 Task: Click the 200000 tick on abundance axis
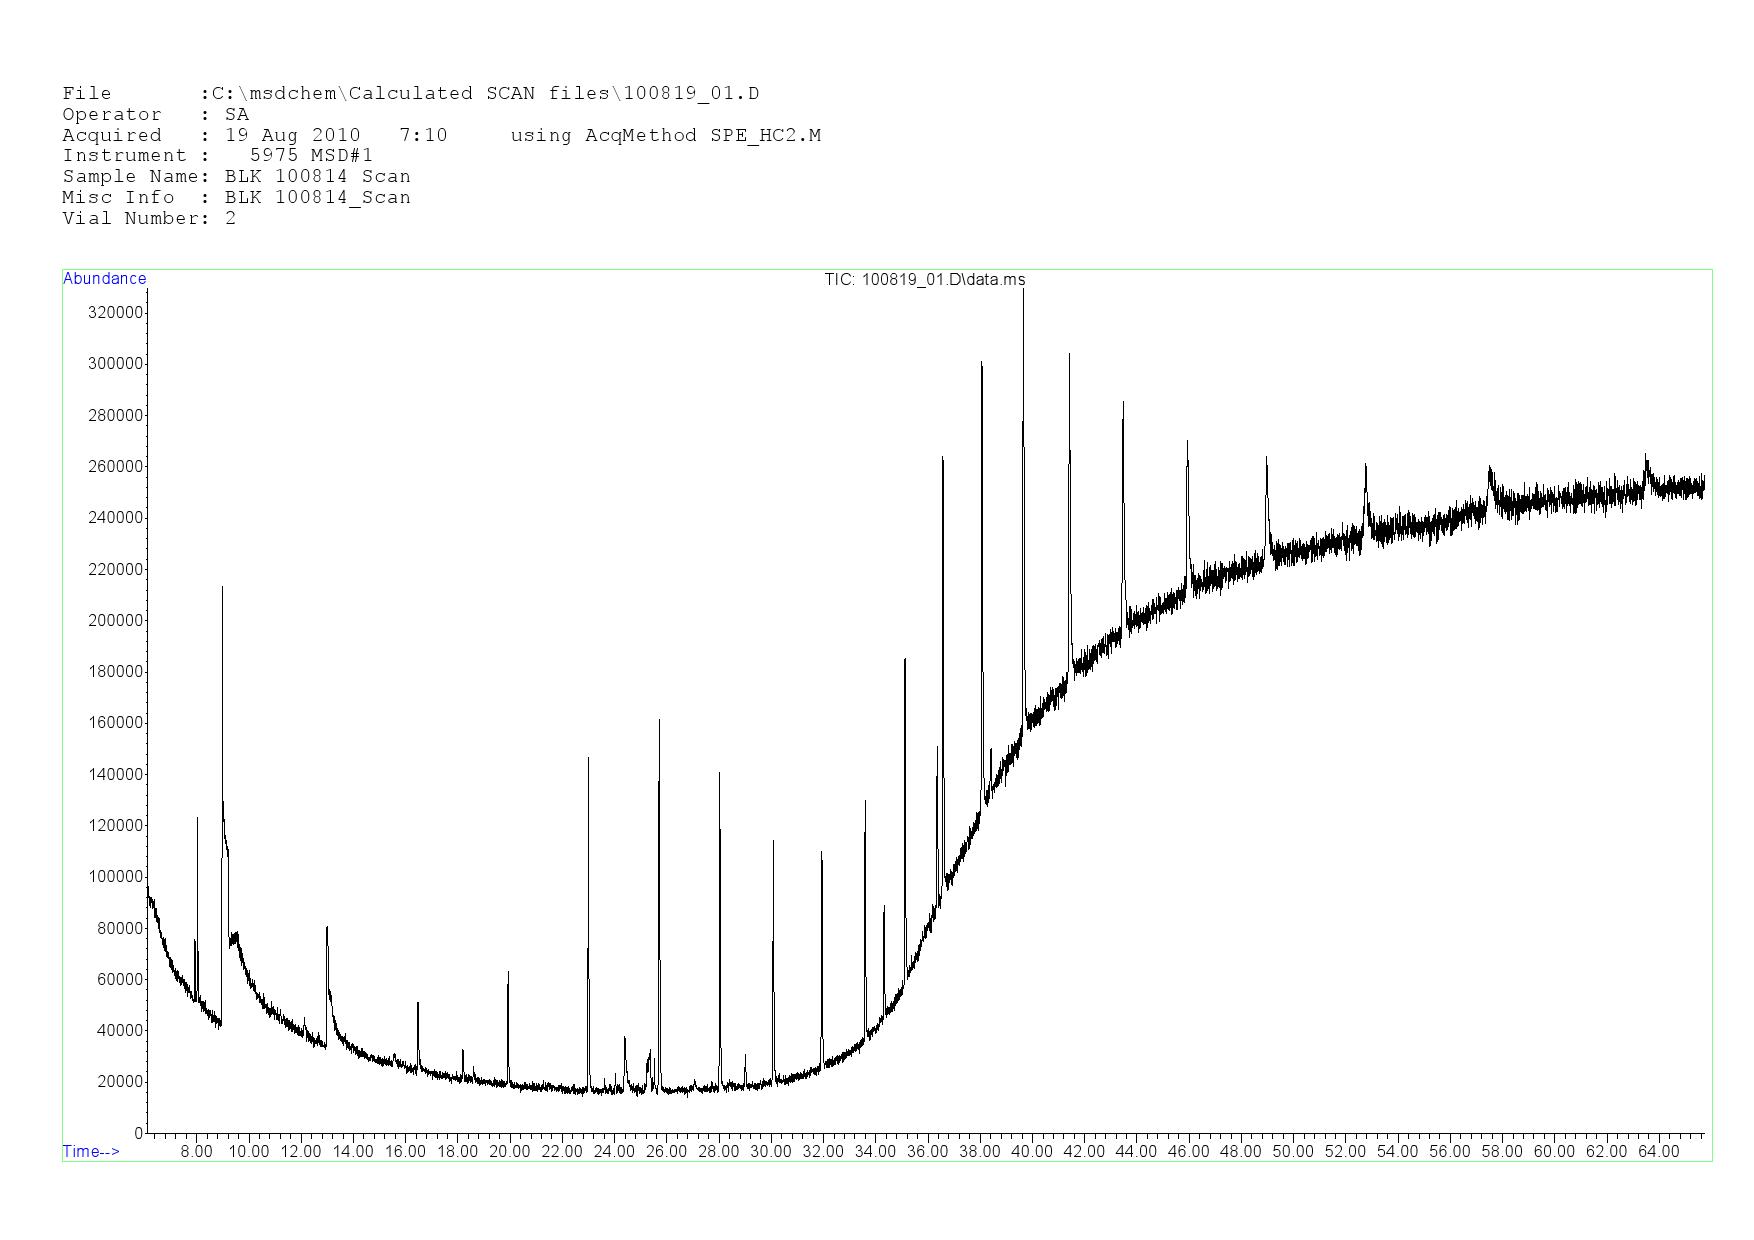coord(115,621)
